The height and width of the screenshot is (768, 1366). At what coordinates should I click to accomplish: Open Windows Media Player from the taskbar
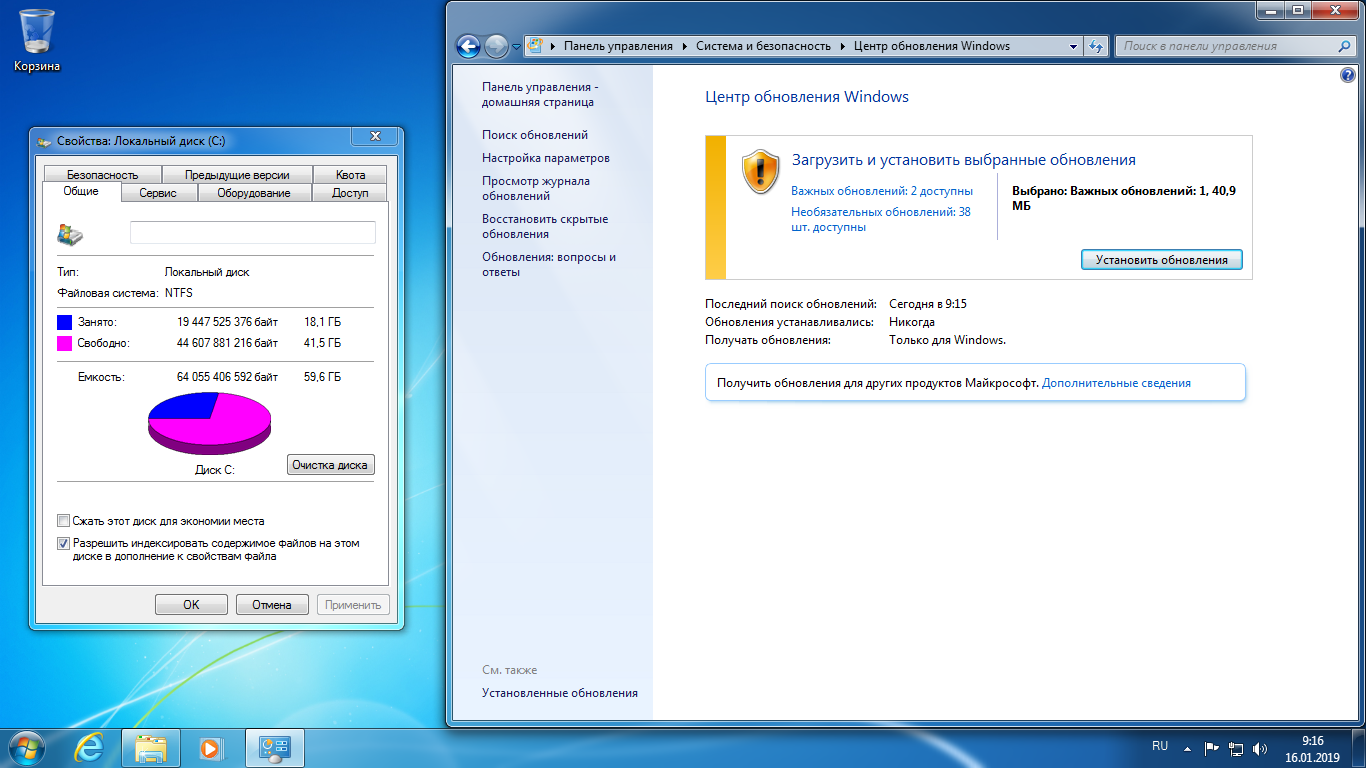click(210, 747)
